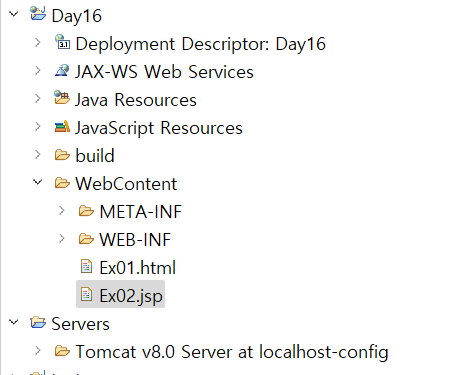Click the build folder icon

(x=62, y=155)
